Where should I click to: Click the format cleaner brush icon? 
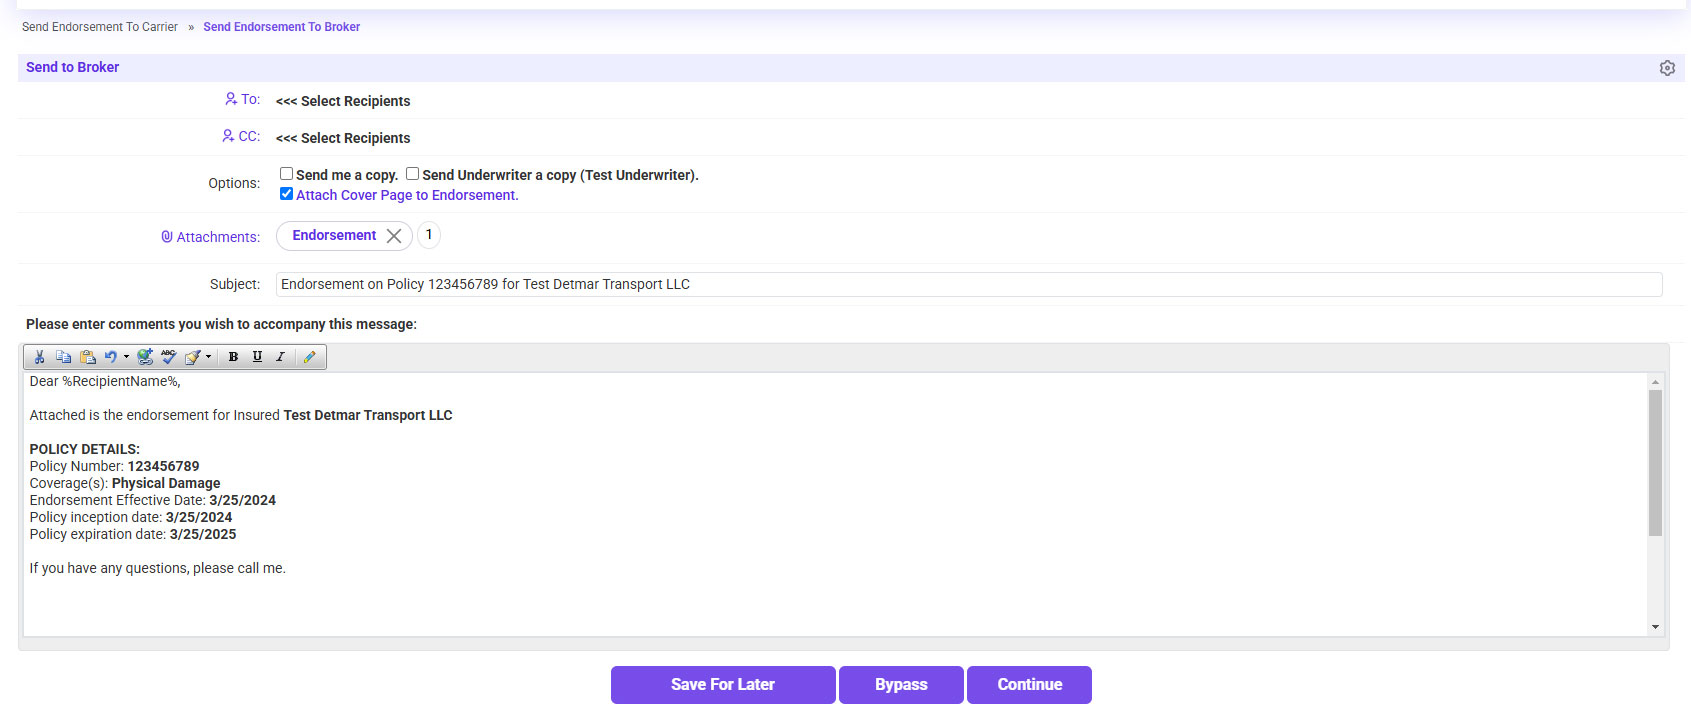(x=193, y=357)
